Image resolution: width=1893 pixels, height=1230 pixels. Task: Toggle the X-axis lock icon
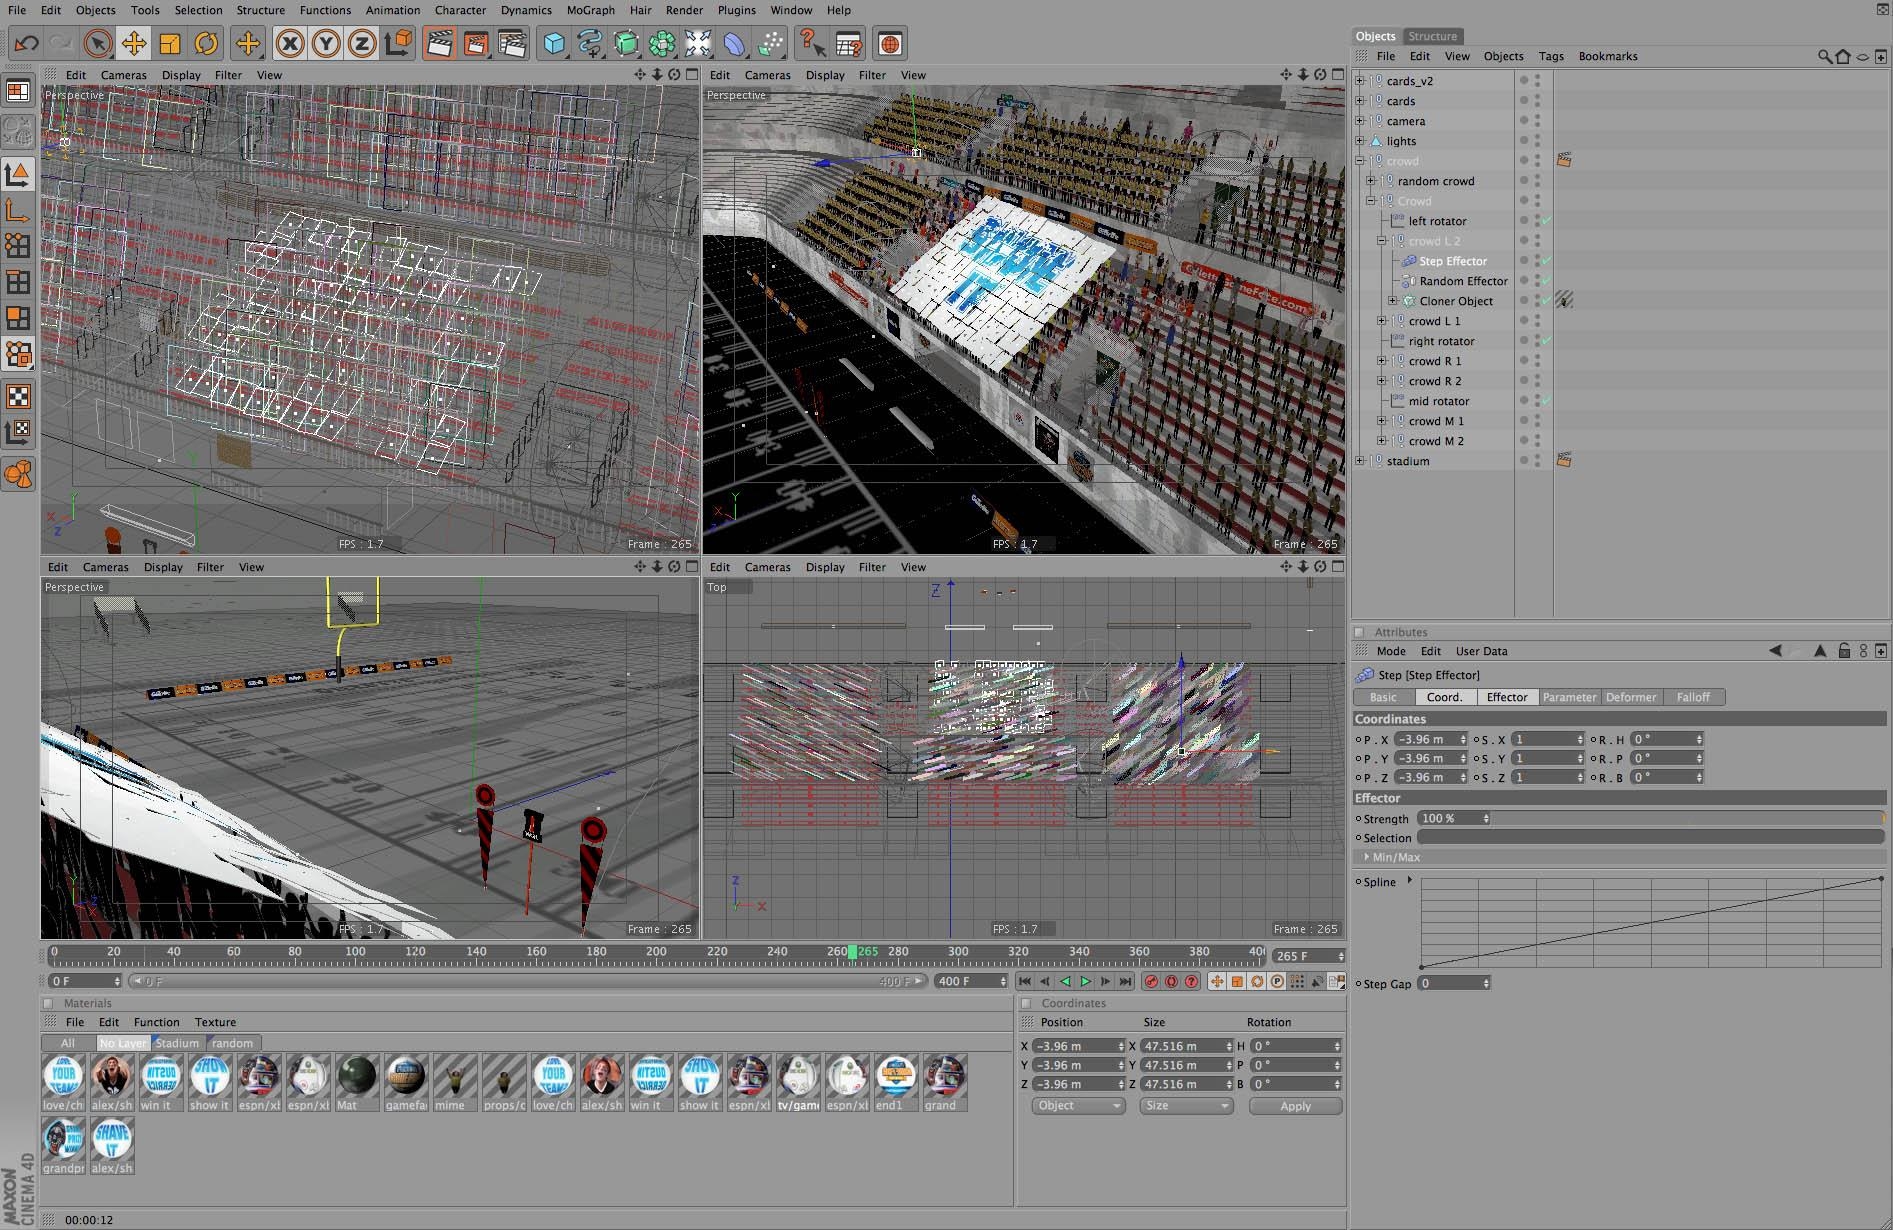[x=290, y=43]
